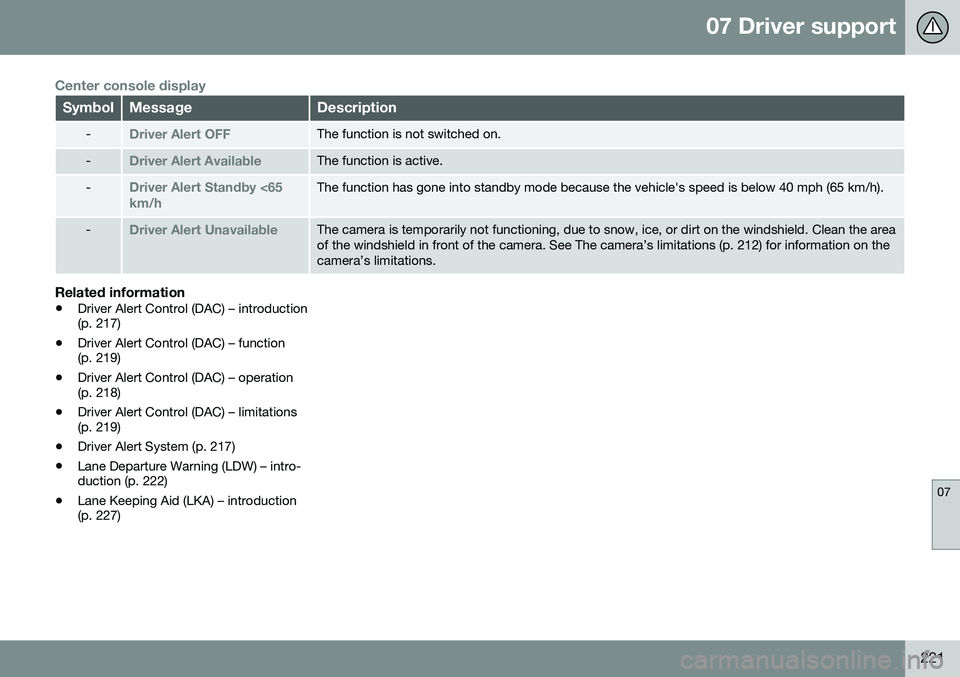Click the warning triangle icon in header
Viewport: 960px width, 677px height.
[x=932, y=27]
